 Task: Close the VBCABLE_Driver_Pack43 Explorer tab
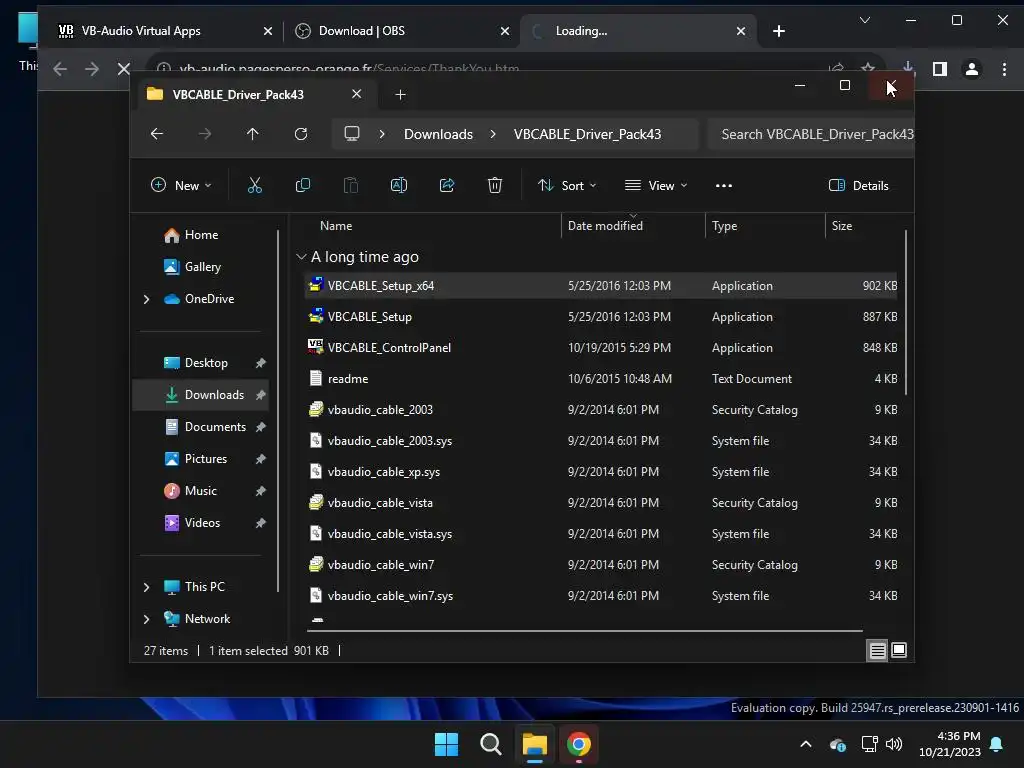point(357,94)
